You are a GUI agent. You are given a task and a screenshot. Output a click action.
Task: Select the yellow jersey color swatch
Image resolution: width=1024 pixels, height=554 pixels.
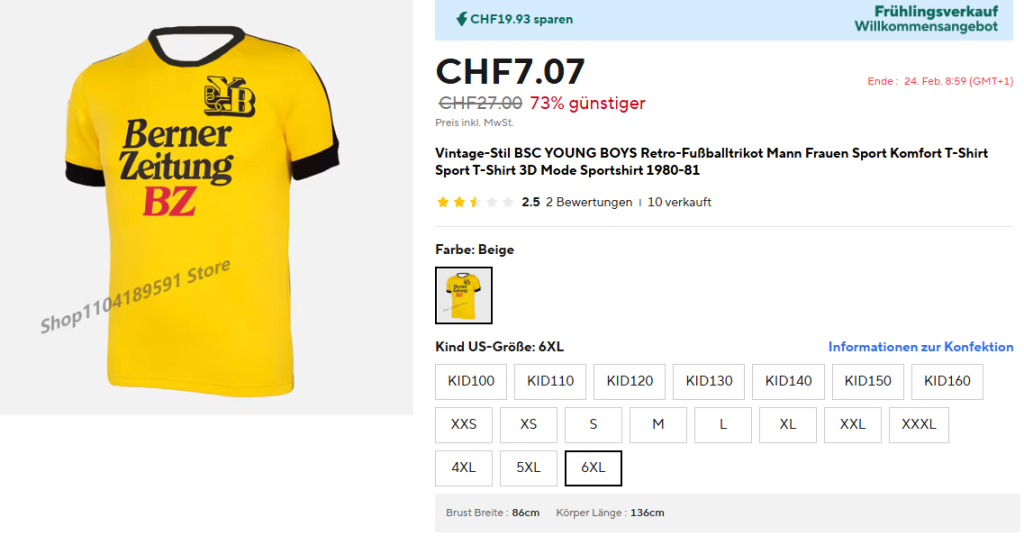pos(463,295)
